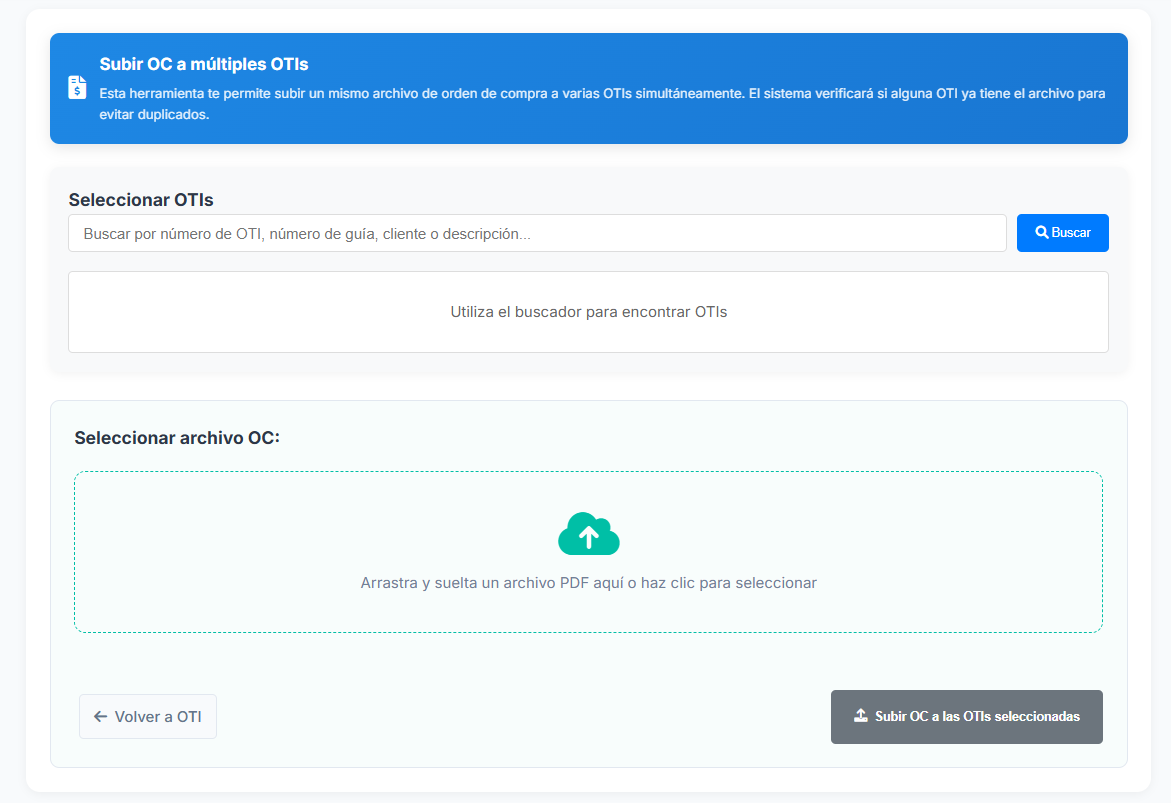Click the magnifying glass icon on the Buscar button
1171x803 pixels.
click(x=1042, y=233)
